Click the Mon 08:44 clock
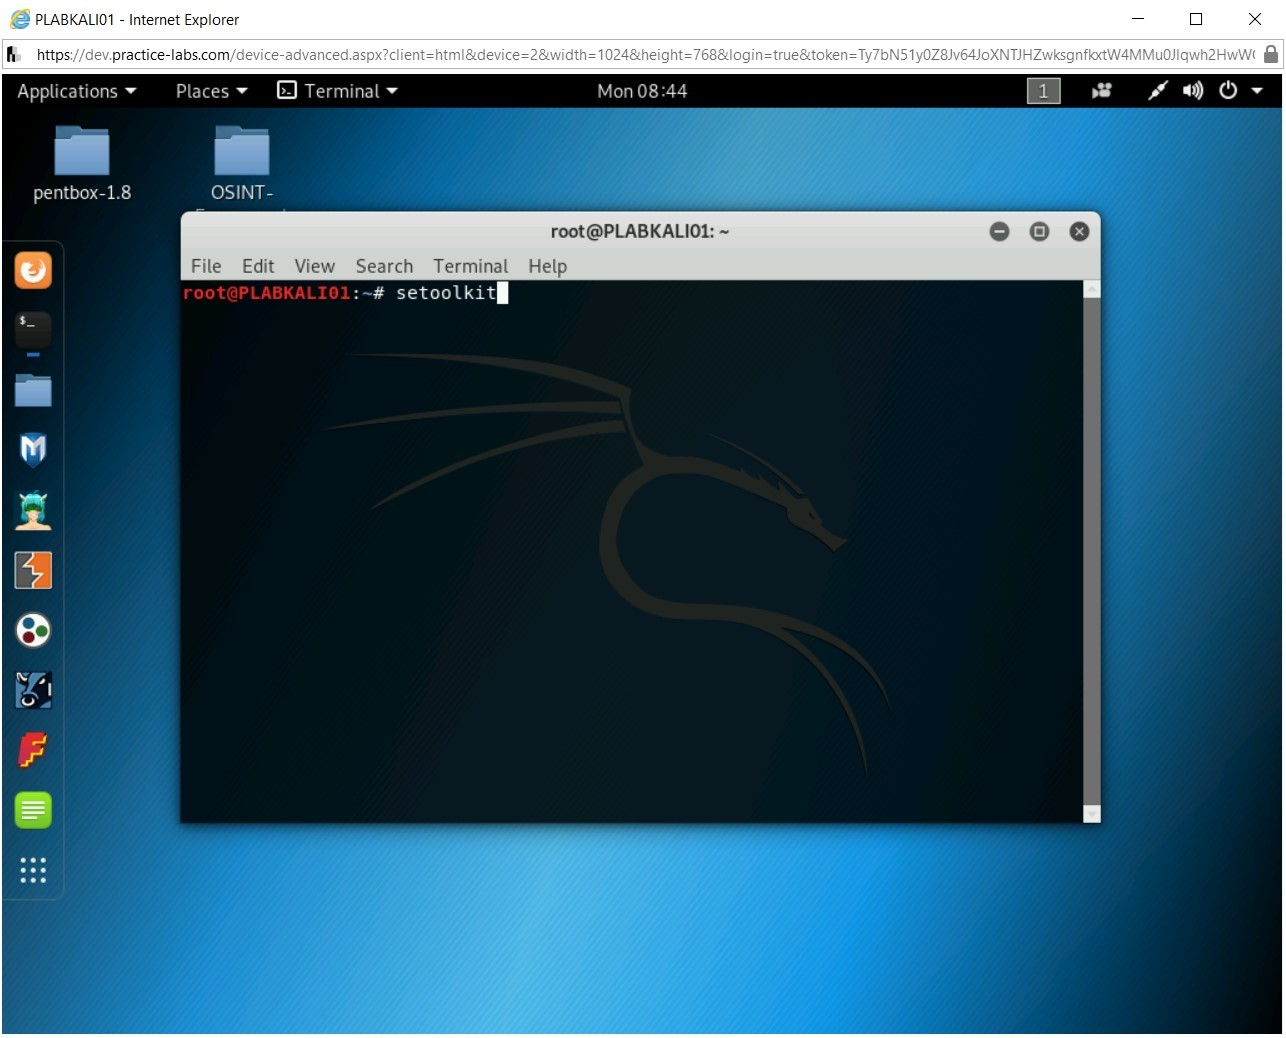Image resolution: width=1286 pixels, height=1038 pixels. 643,91
